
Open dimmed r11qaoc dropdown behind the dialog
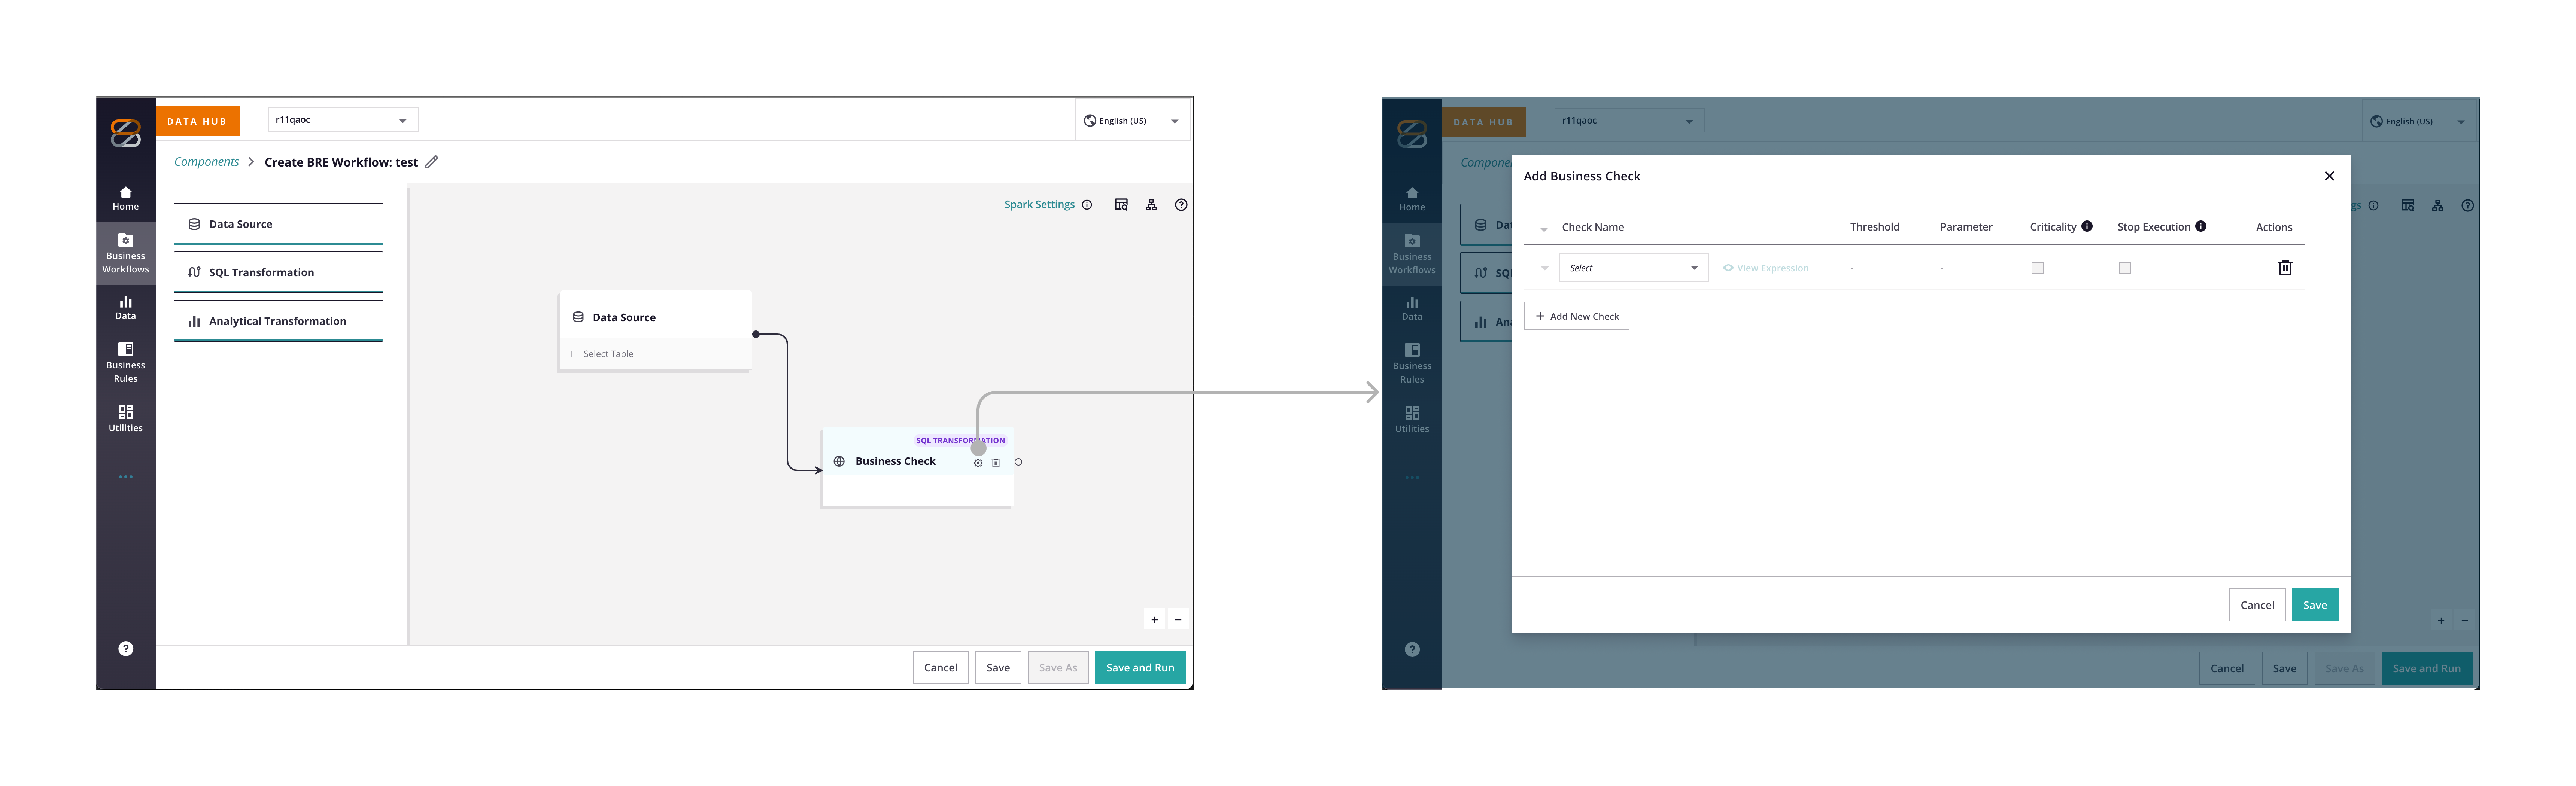point(1629,121)
